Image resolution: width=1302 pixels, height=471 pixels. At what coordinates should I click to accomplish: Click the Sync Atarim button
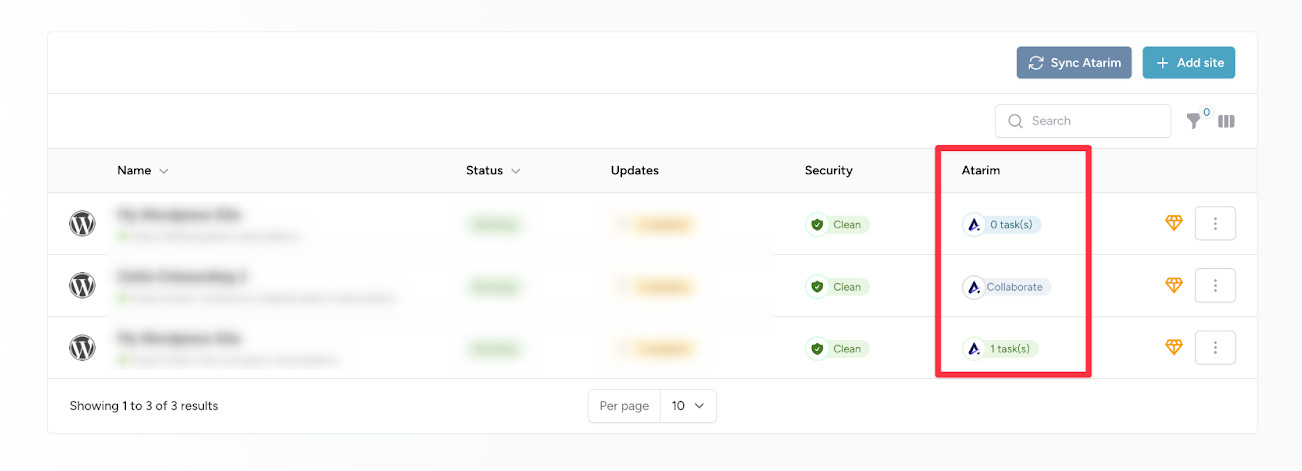[1074, 62]
